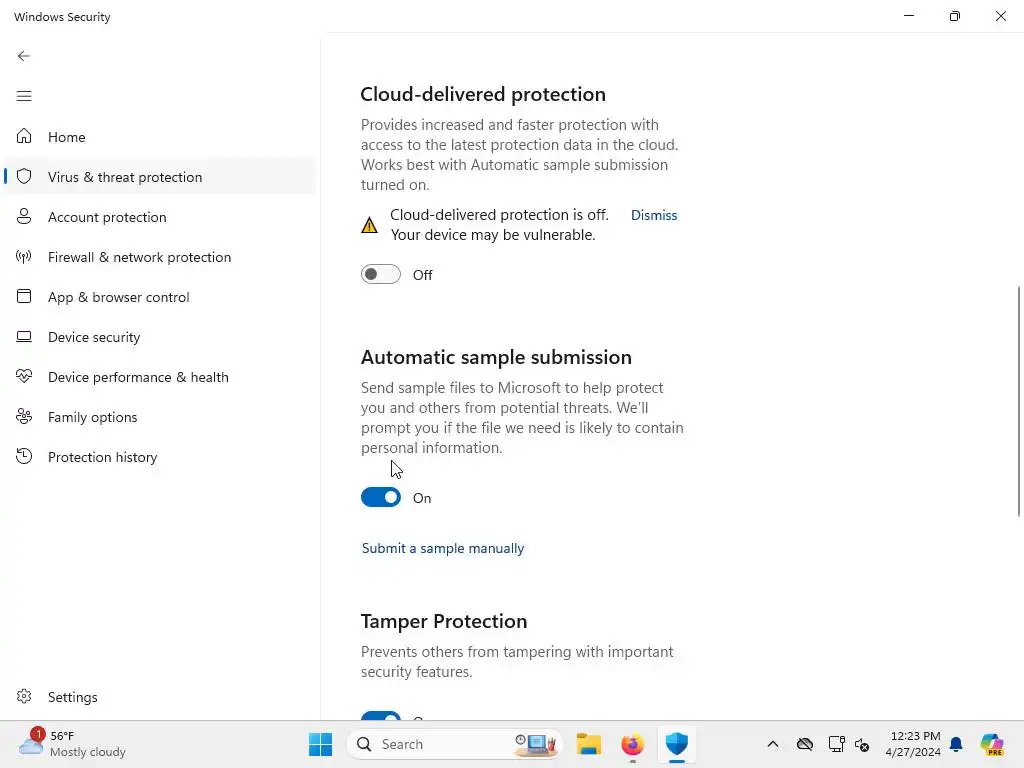The height and width of the screenshot is (768, 1024).
Task: Turn off Automatic sample submission toggle
Action: (381, 498)
